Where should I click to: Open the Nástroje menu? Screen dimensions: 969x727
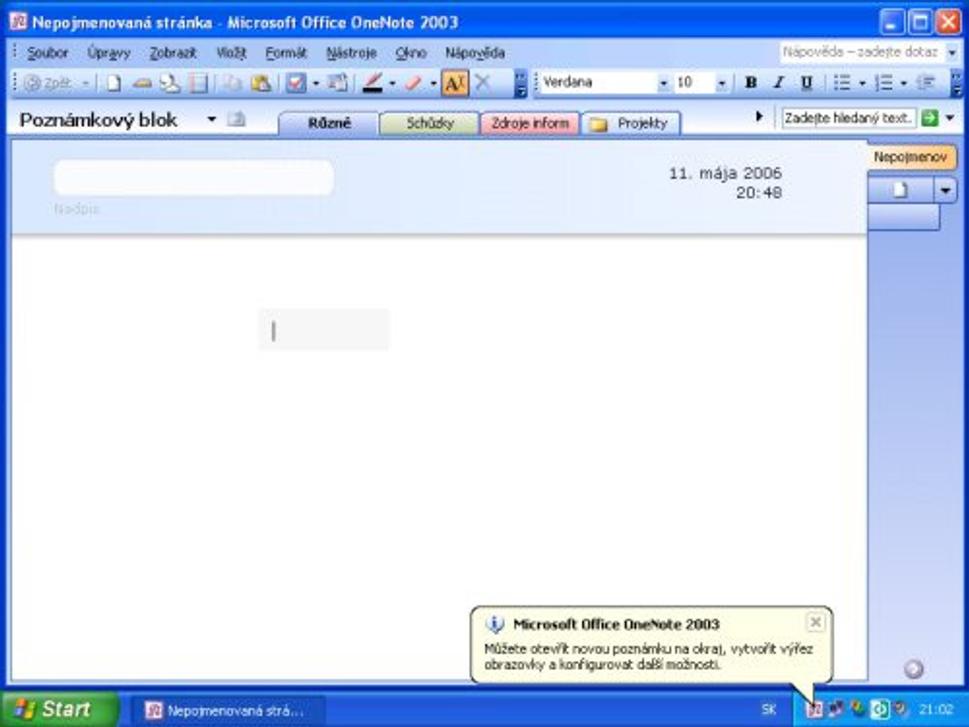(x=351, y=53)
